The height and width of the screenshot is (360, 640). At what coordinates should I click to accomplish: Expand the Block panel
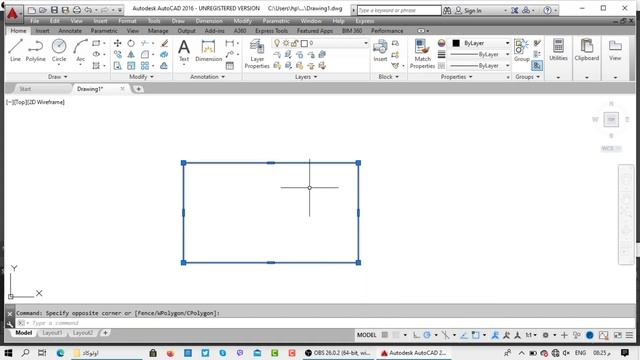point(388,77)
